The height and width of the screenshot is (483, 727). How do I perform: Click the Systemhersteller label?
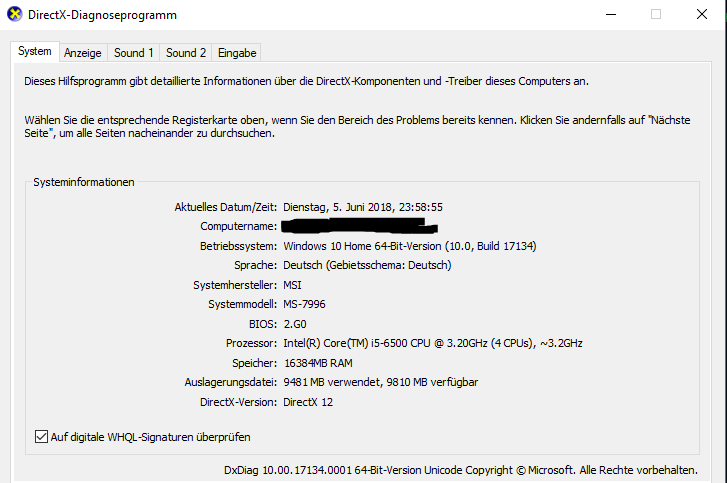235,285
